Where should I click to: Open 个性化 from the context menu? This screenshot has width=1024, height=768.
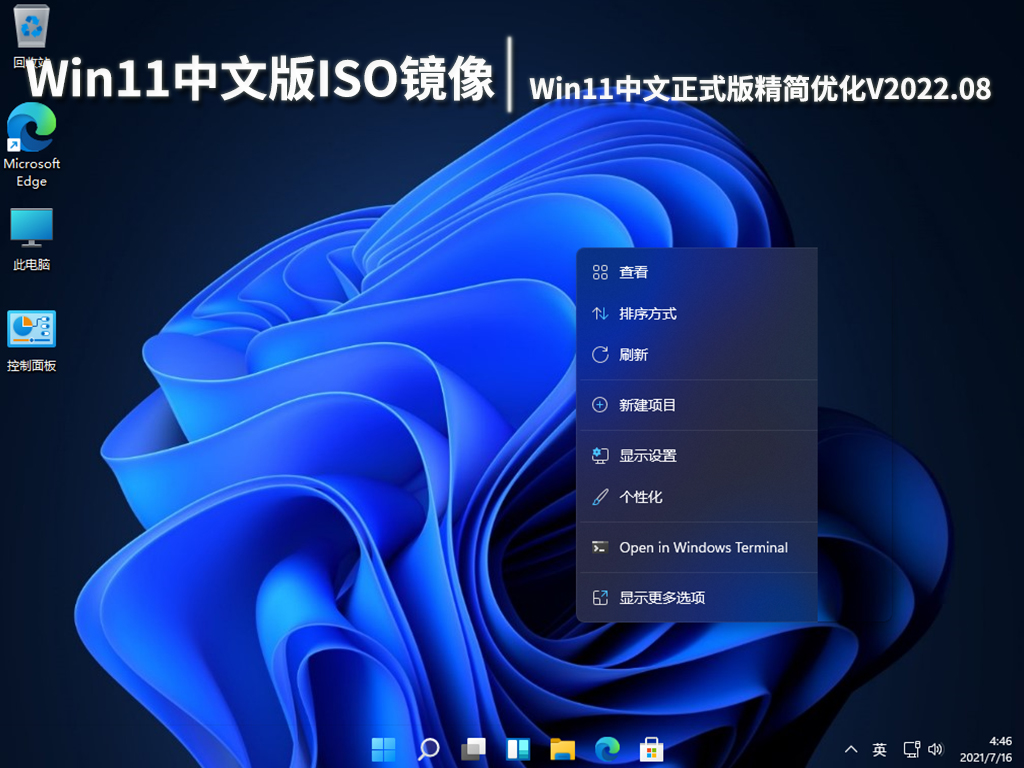pyautogui.click(x=697, y=497)
